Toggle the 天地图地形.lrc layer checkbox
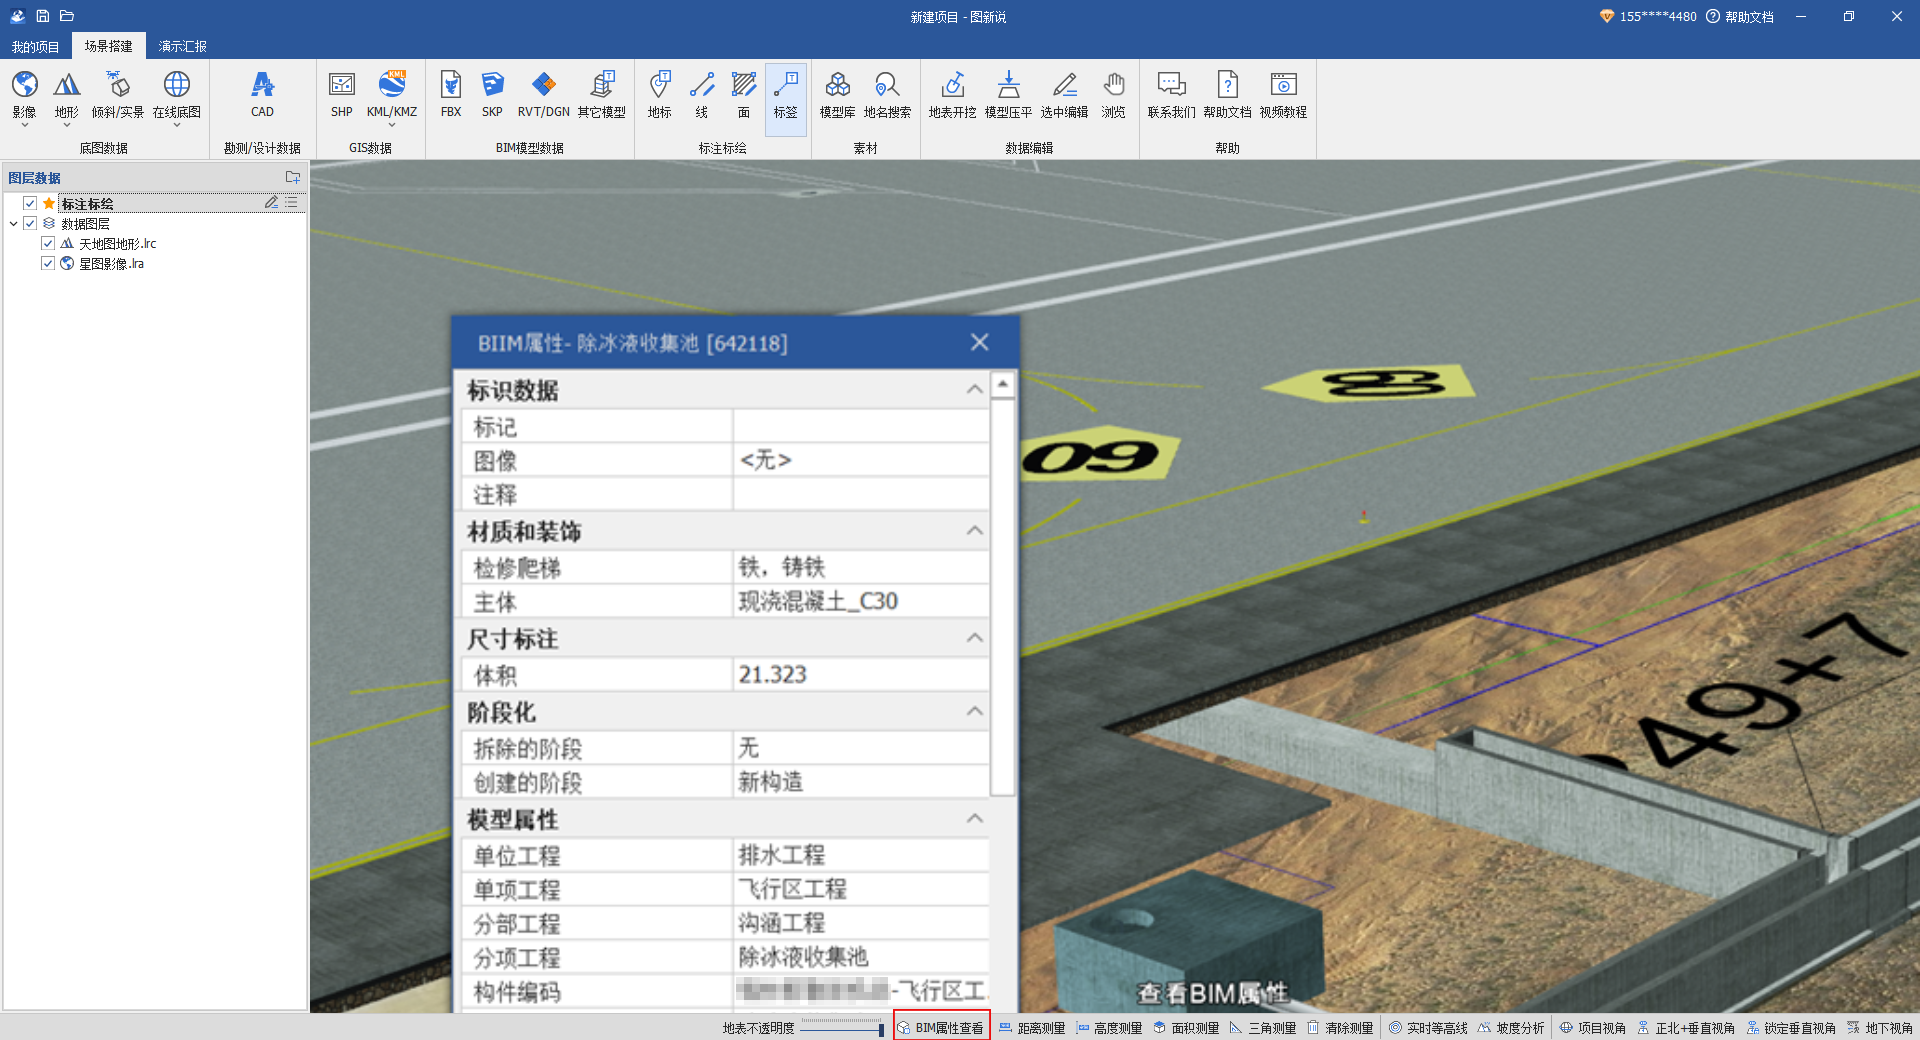This screenshot has width=1920, height=1040. [x=47, y=243]
